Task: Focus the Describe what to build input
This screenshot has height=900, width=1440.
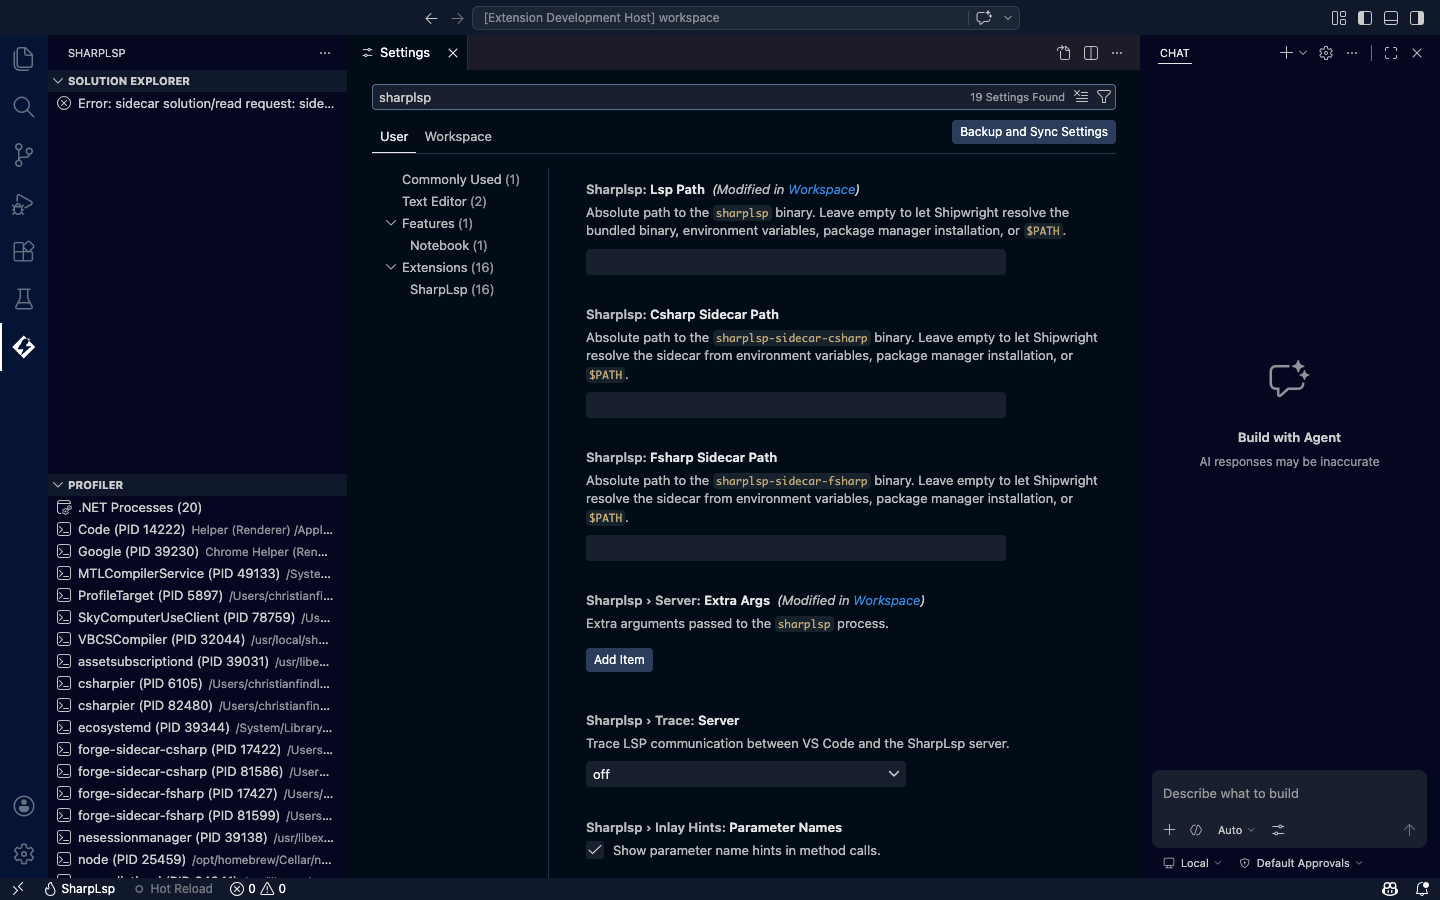Action: click(x=1289, y=793)
